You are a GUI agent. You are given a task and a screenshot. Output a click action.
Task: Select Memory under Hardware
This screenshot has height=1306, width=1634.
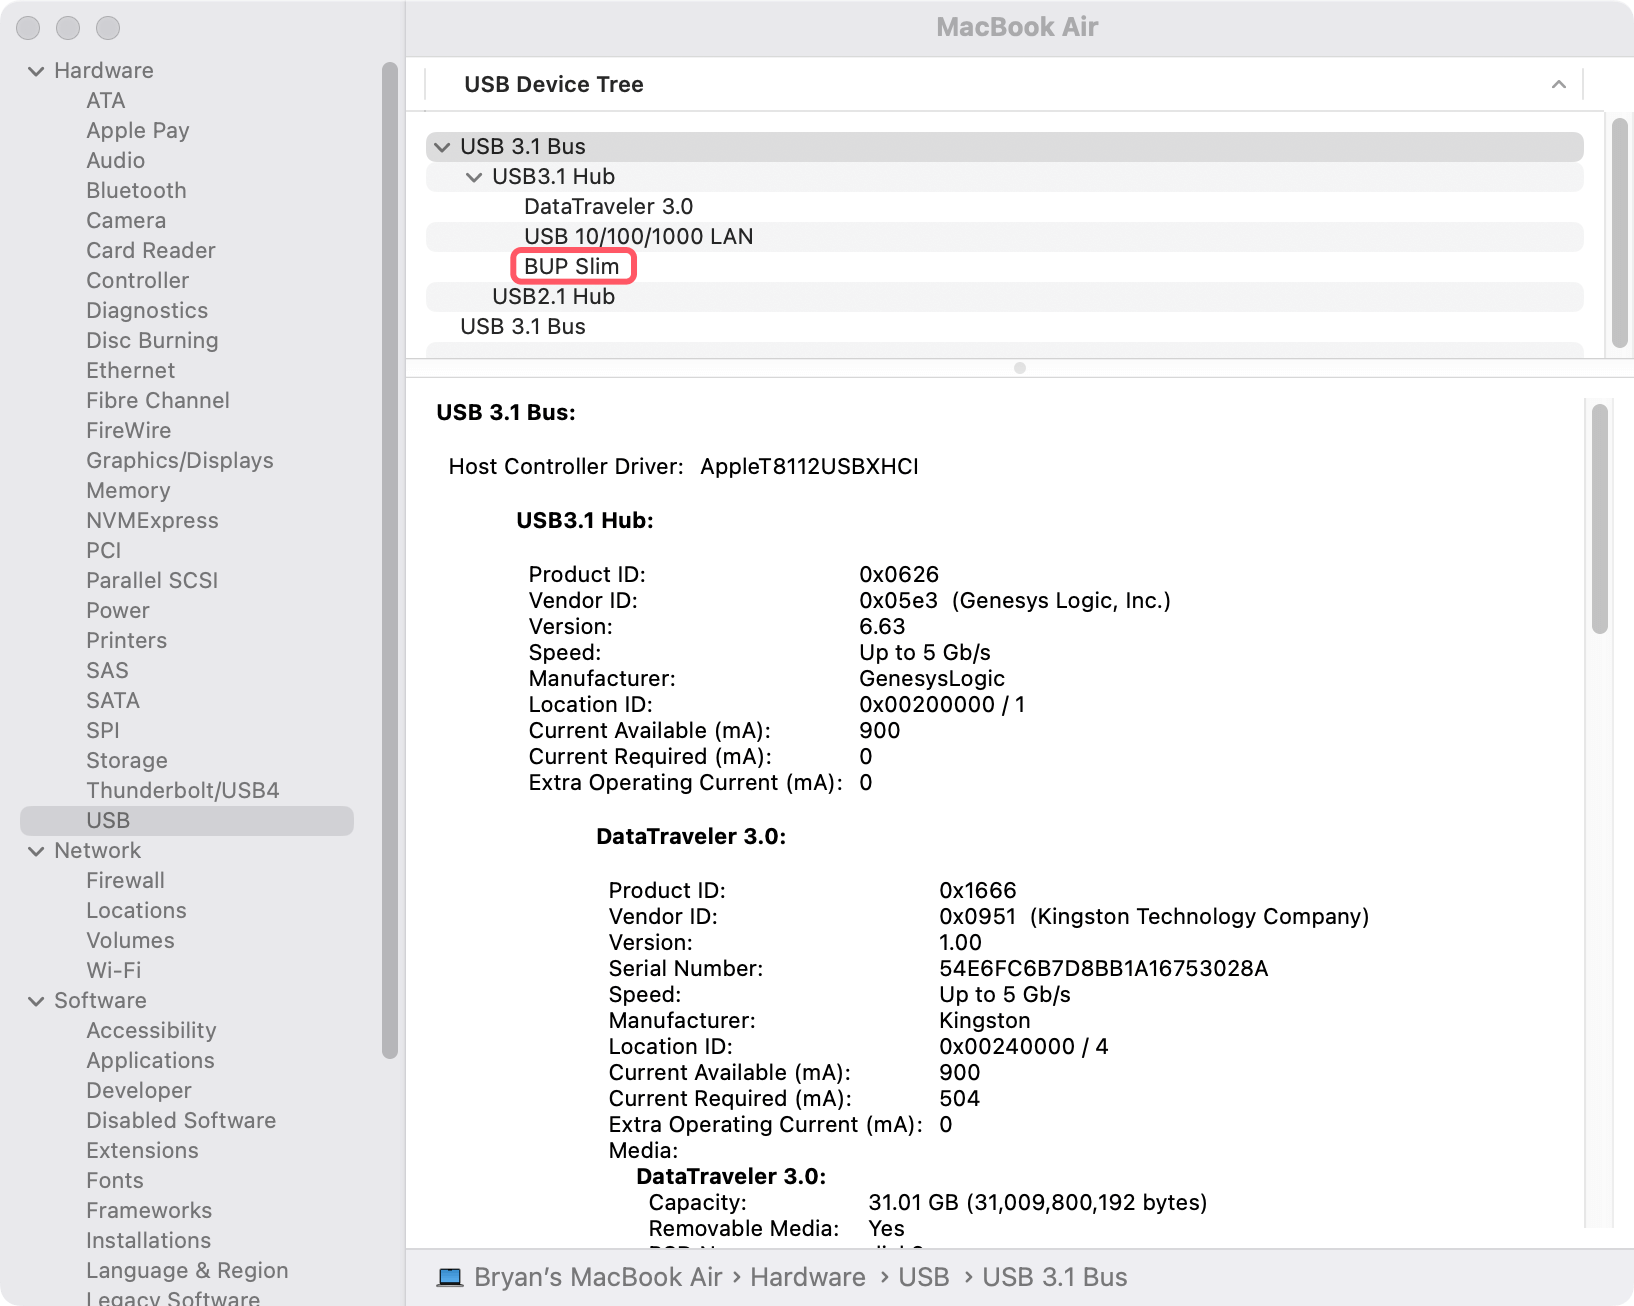(128, 490)
